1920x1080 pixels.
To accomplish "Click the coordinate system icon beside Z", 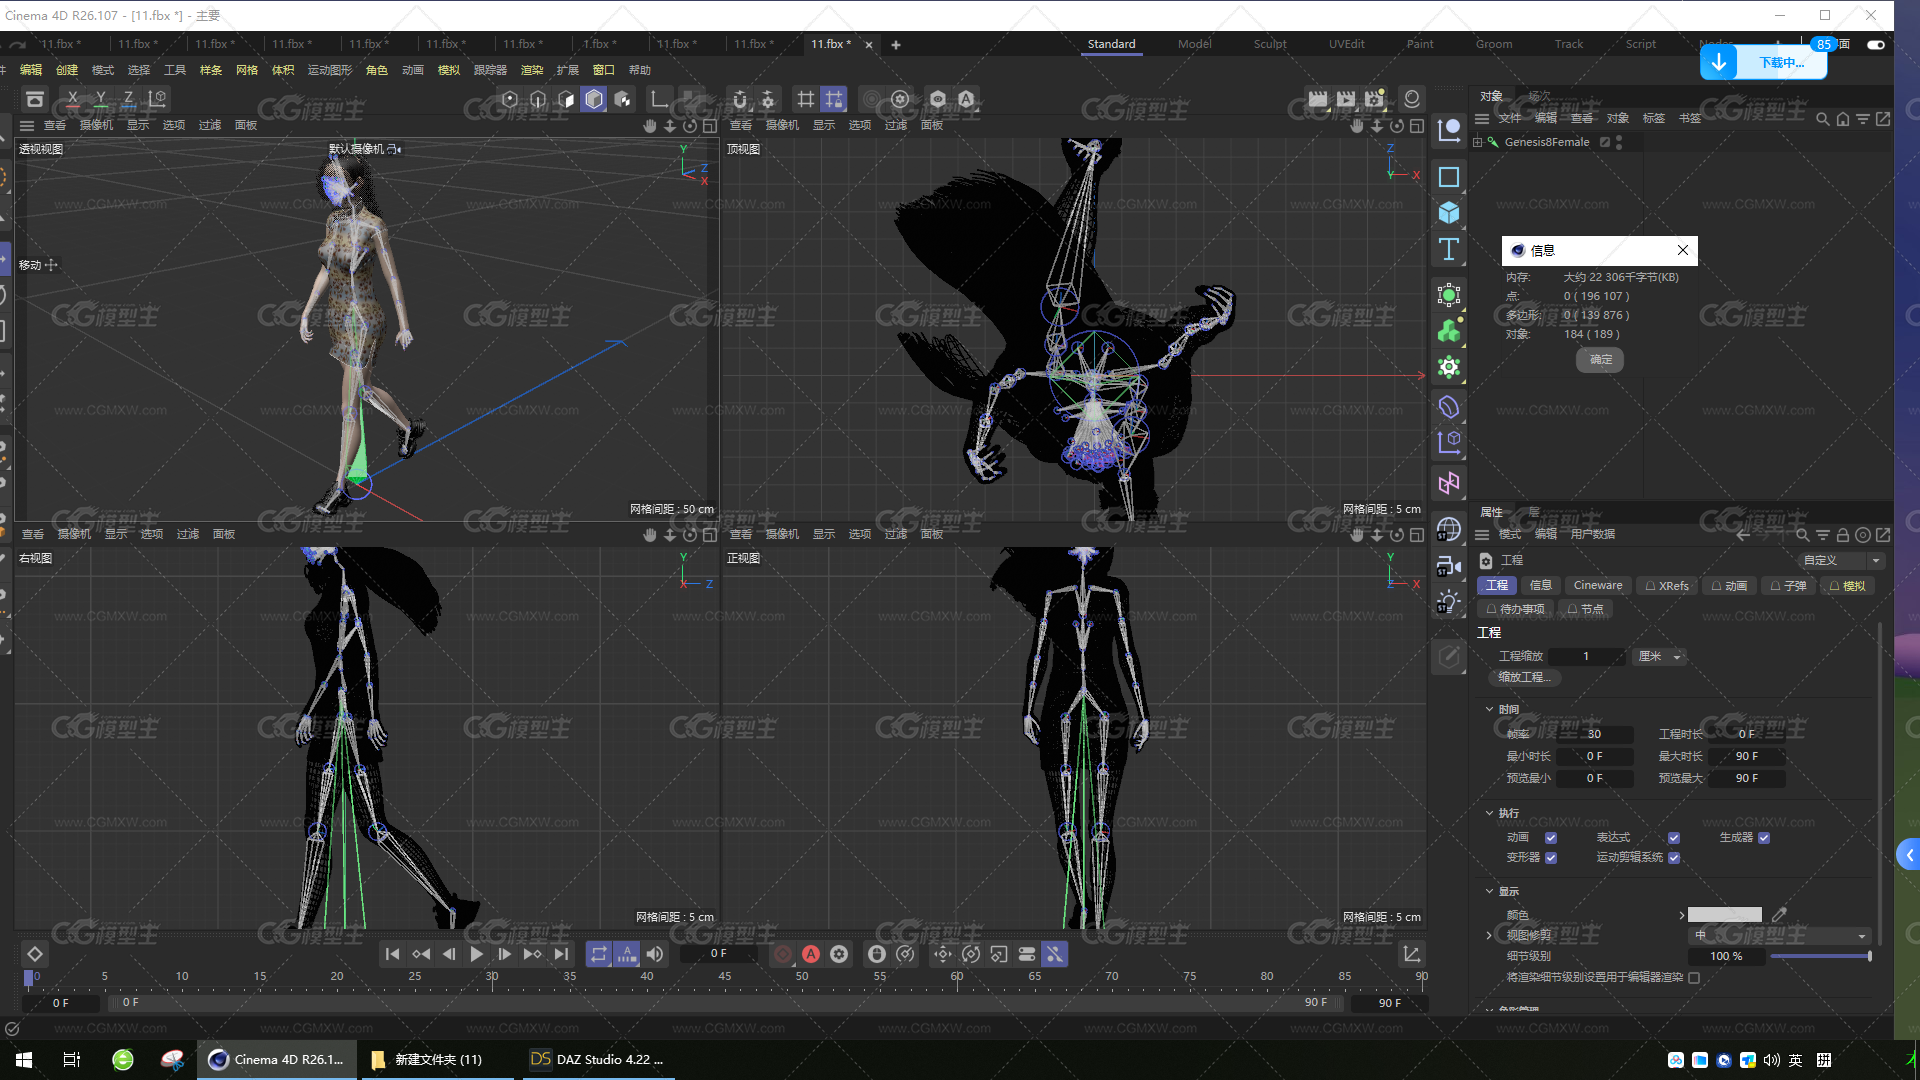I will click(x=157, y=99).
